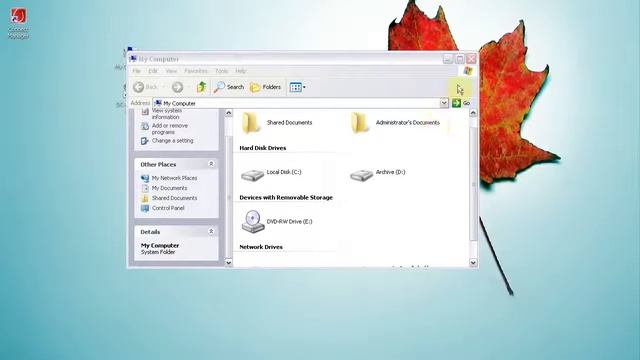
Task: Open the File menu
Action: click(x=136, y=71)
